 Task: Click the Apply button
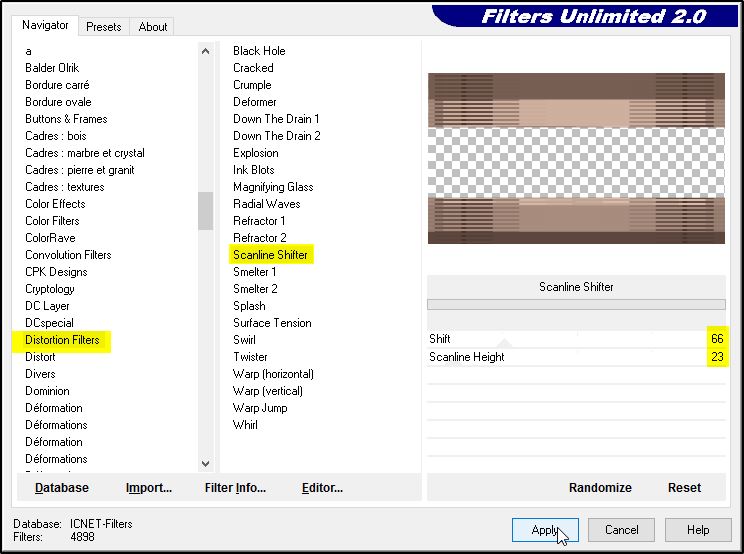pos(545,530)
